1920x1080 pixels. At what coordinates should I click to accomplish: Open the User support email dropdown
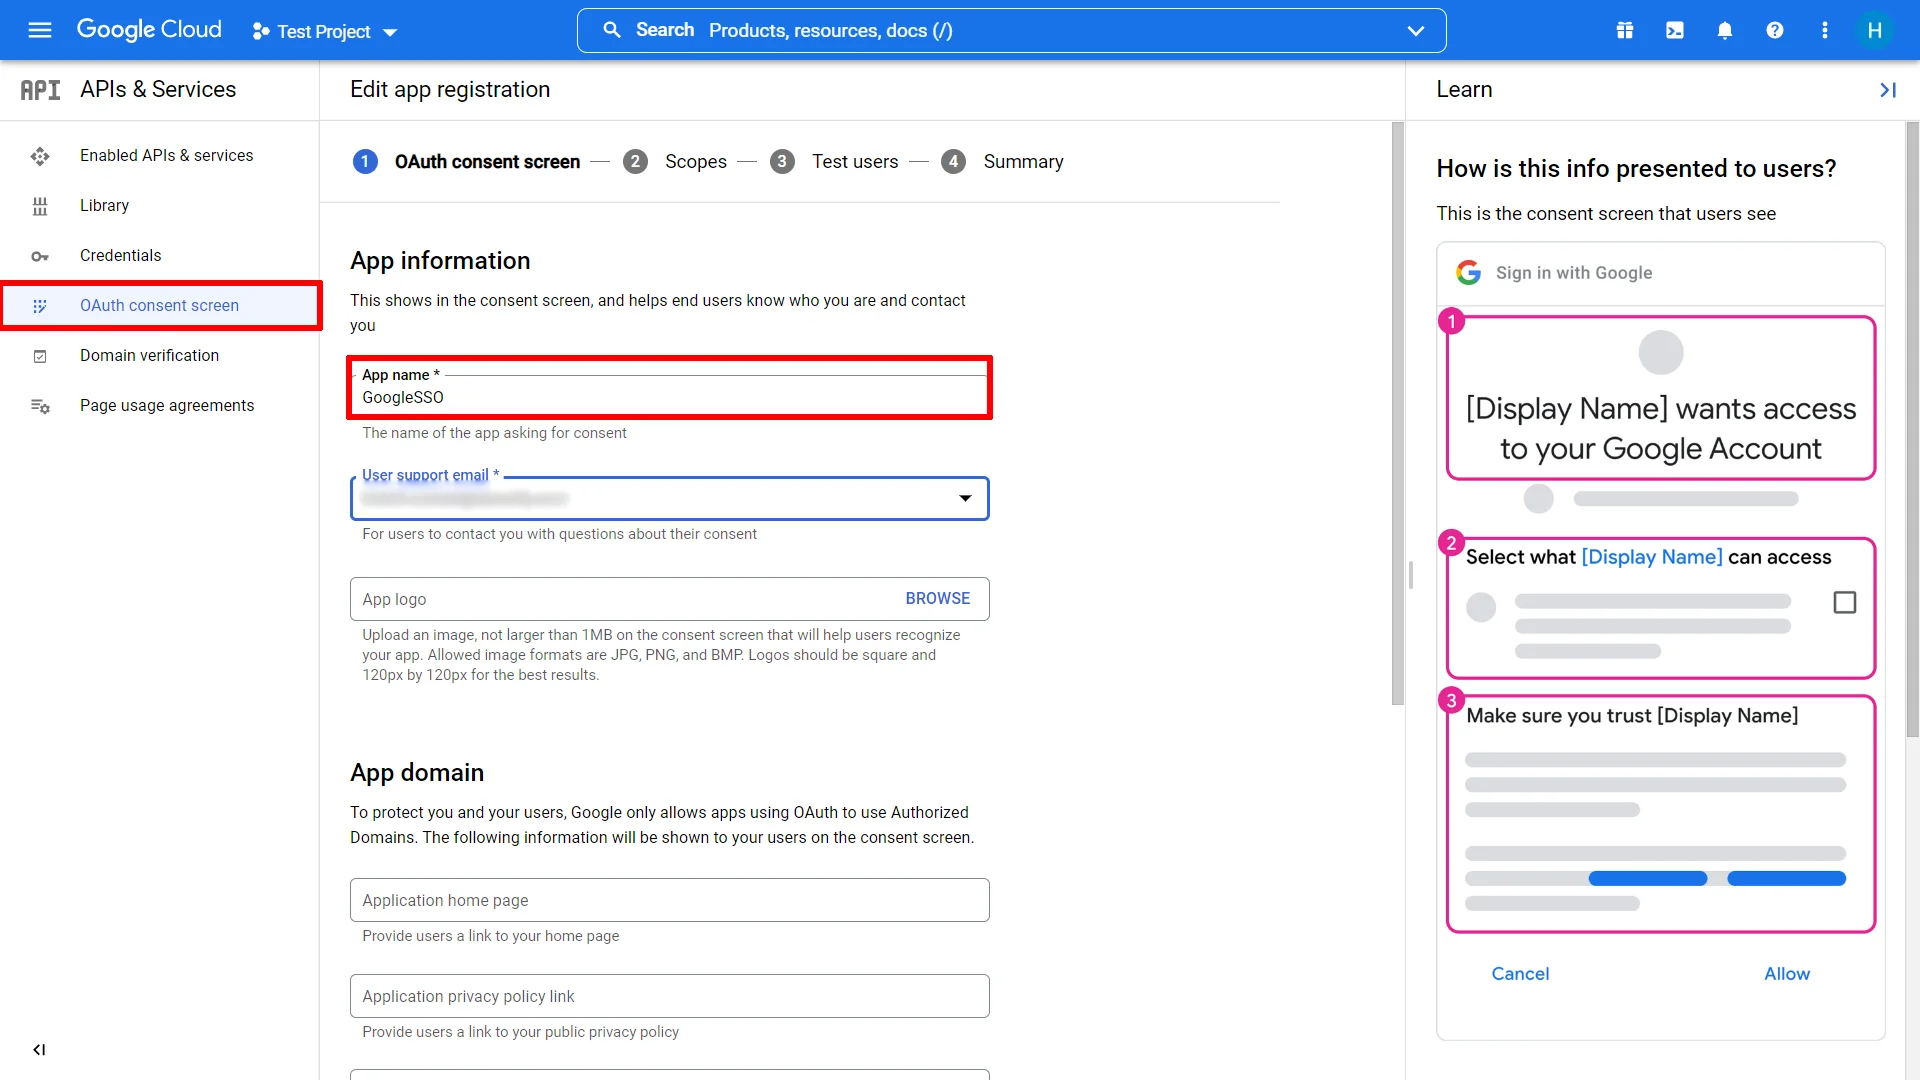point(670,498)
